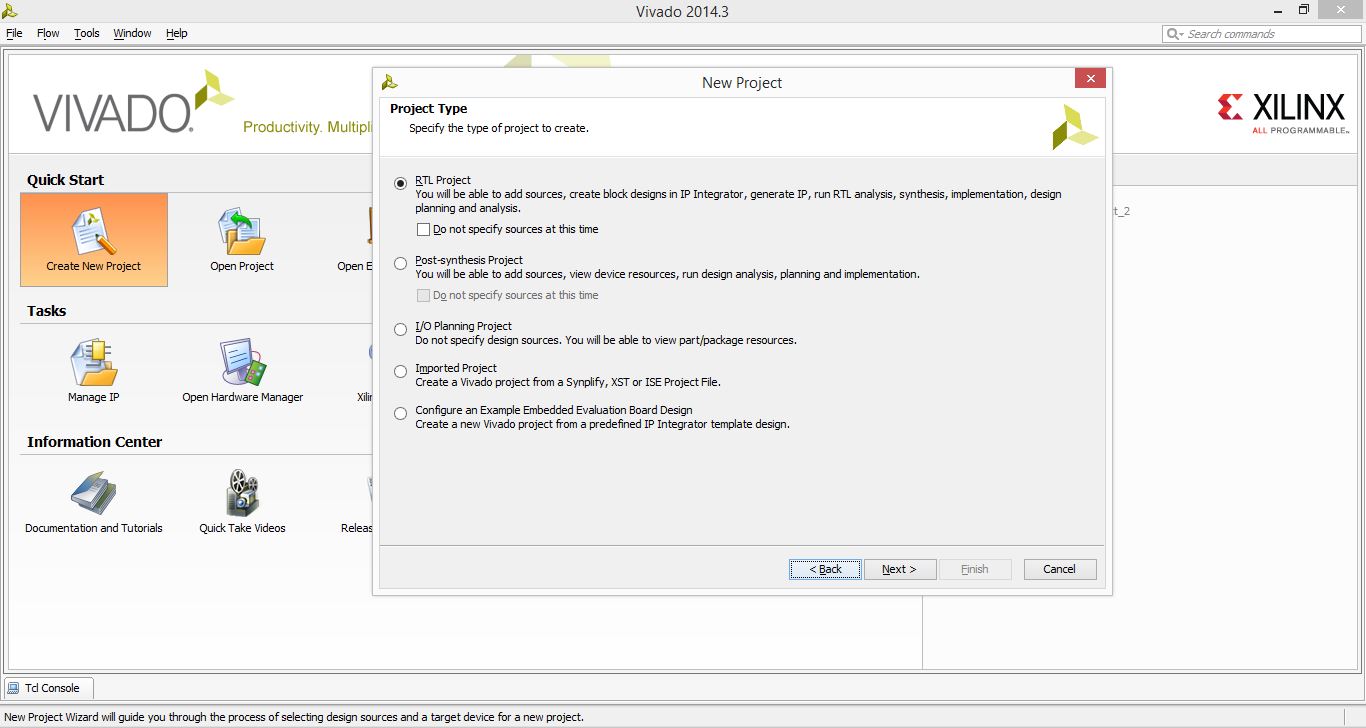Select Post-synthesis Project option
Viewport: 1366px width, 728px height.
point(401,264)
